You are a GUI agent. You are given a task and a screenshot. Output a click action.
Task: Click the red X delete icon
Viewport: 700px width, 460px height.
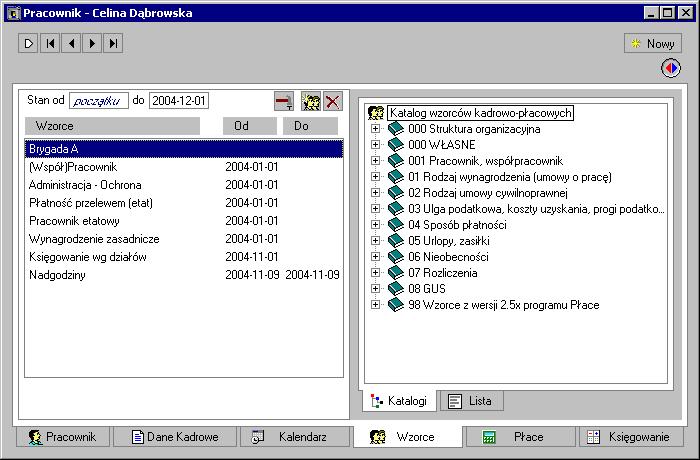333,101
